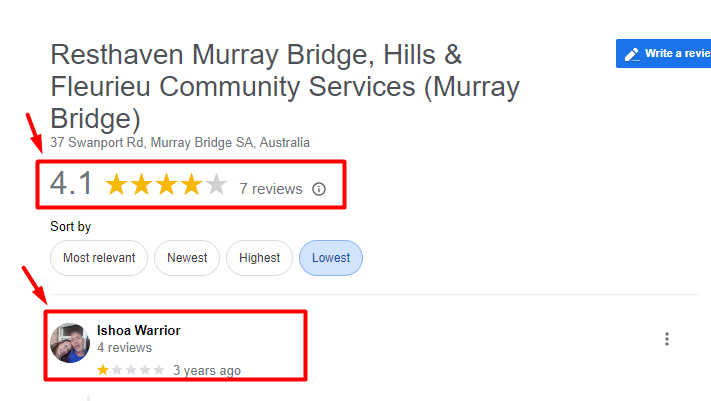Click the grey fifth star in overall rating
Viewport: 711px width, 401px height.
[x=216, y=184]
